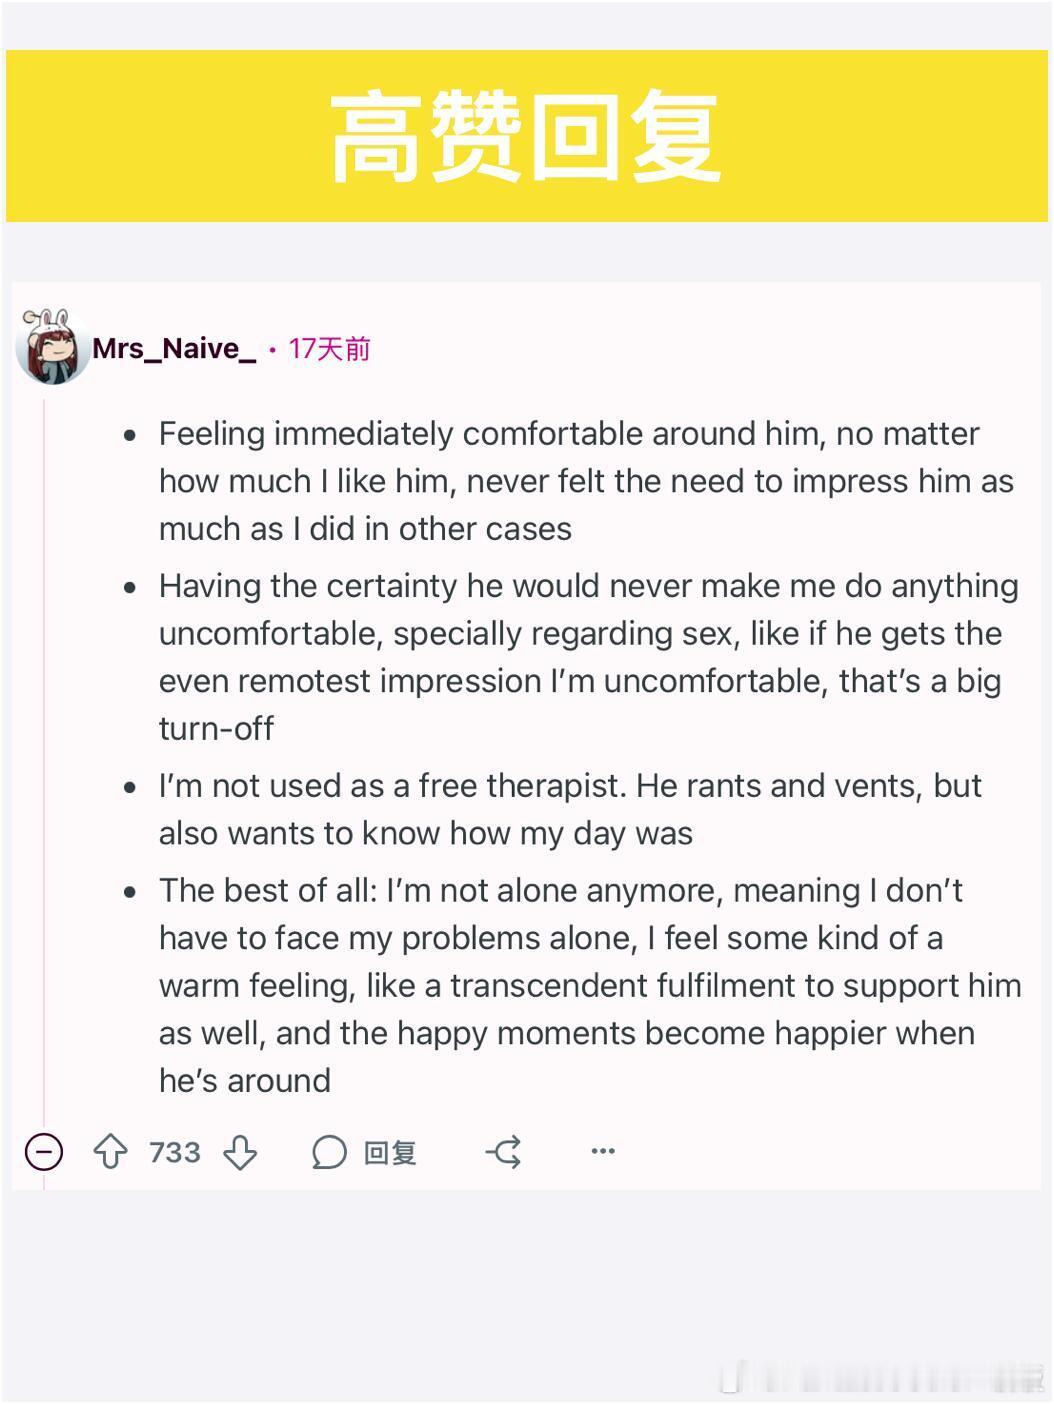This screenshot has height=1404, width=1054.
Task: Collapse the comment thread with the minus circle
Action: point(44,1152)
